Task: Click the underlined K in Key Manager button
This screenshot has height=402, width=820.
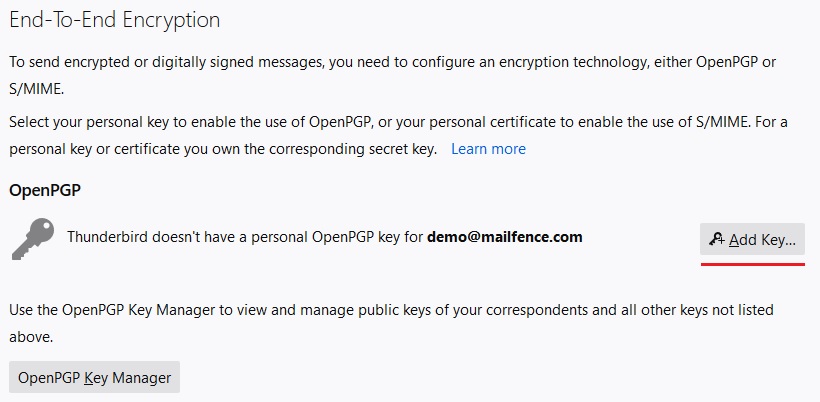Action: coord(88,378)
